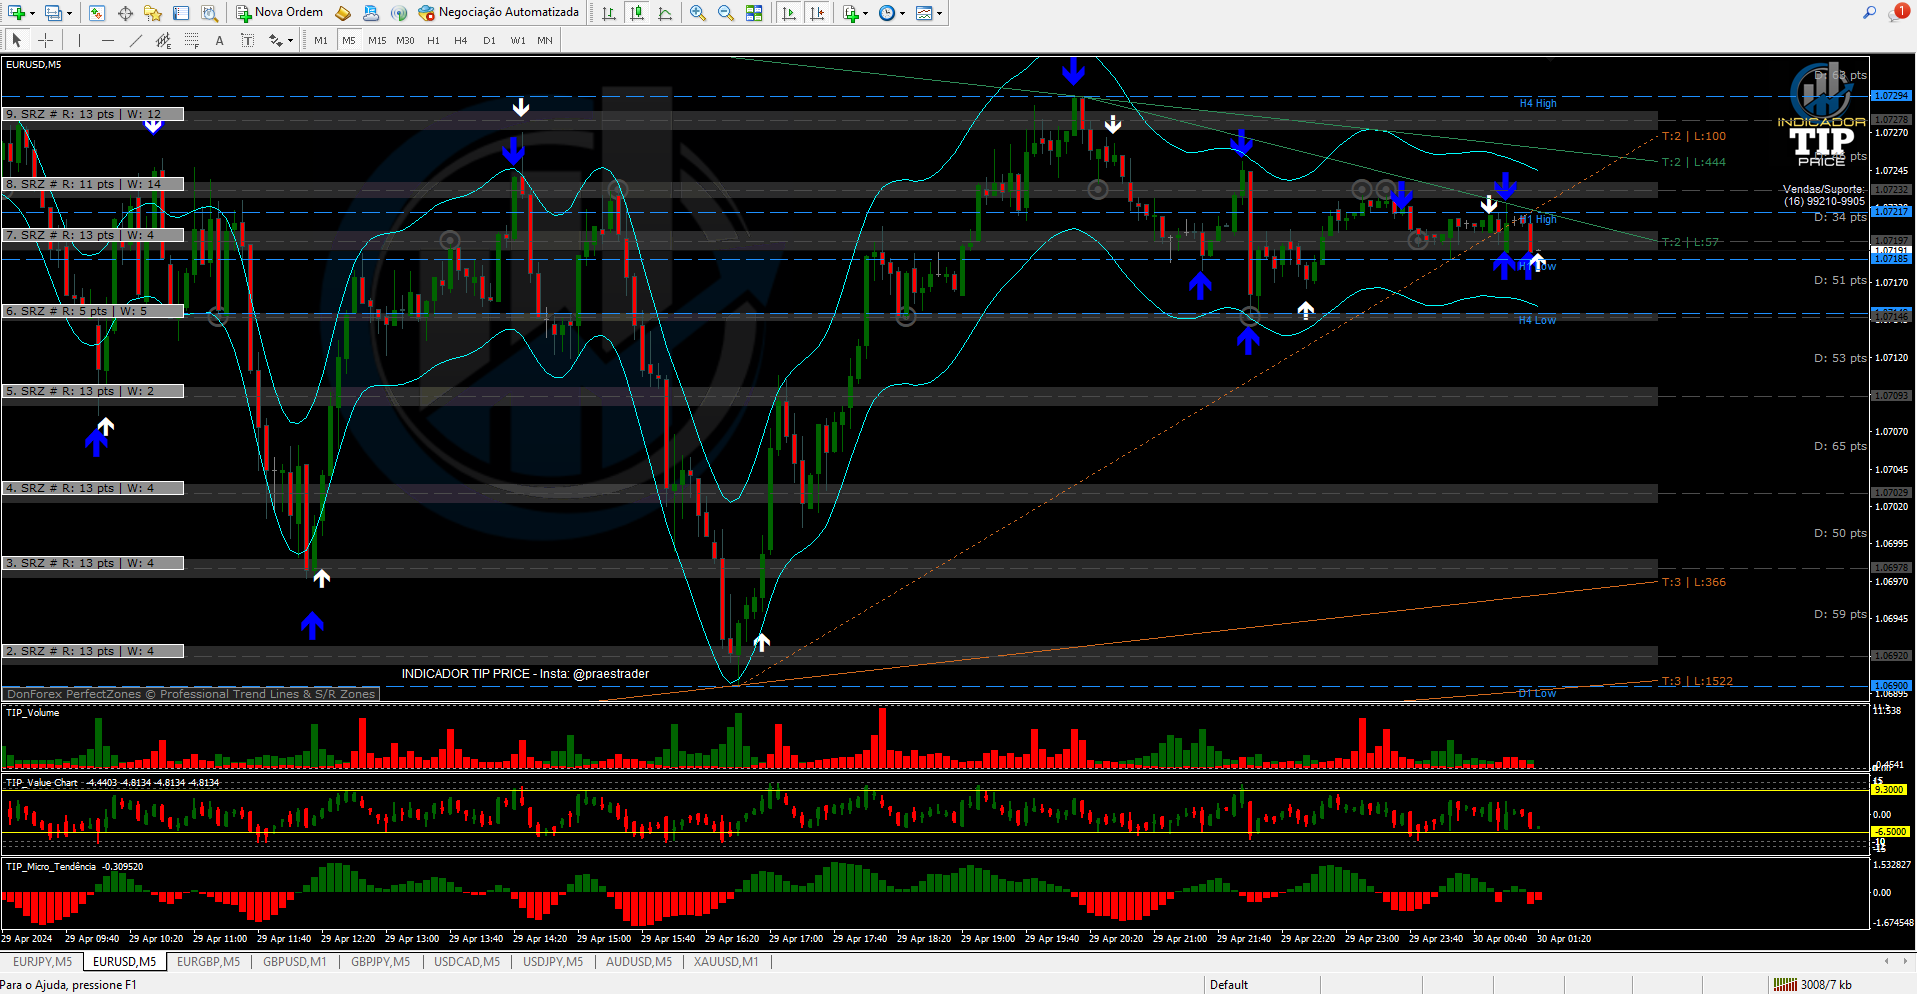The image size is (1917, 994).
Task: Click the Zoom In magnifier icon
Action: (698, 13)
